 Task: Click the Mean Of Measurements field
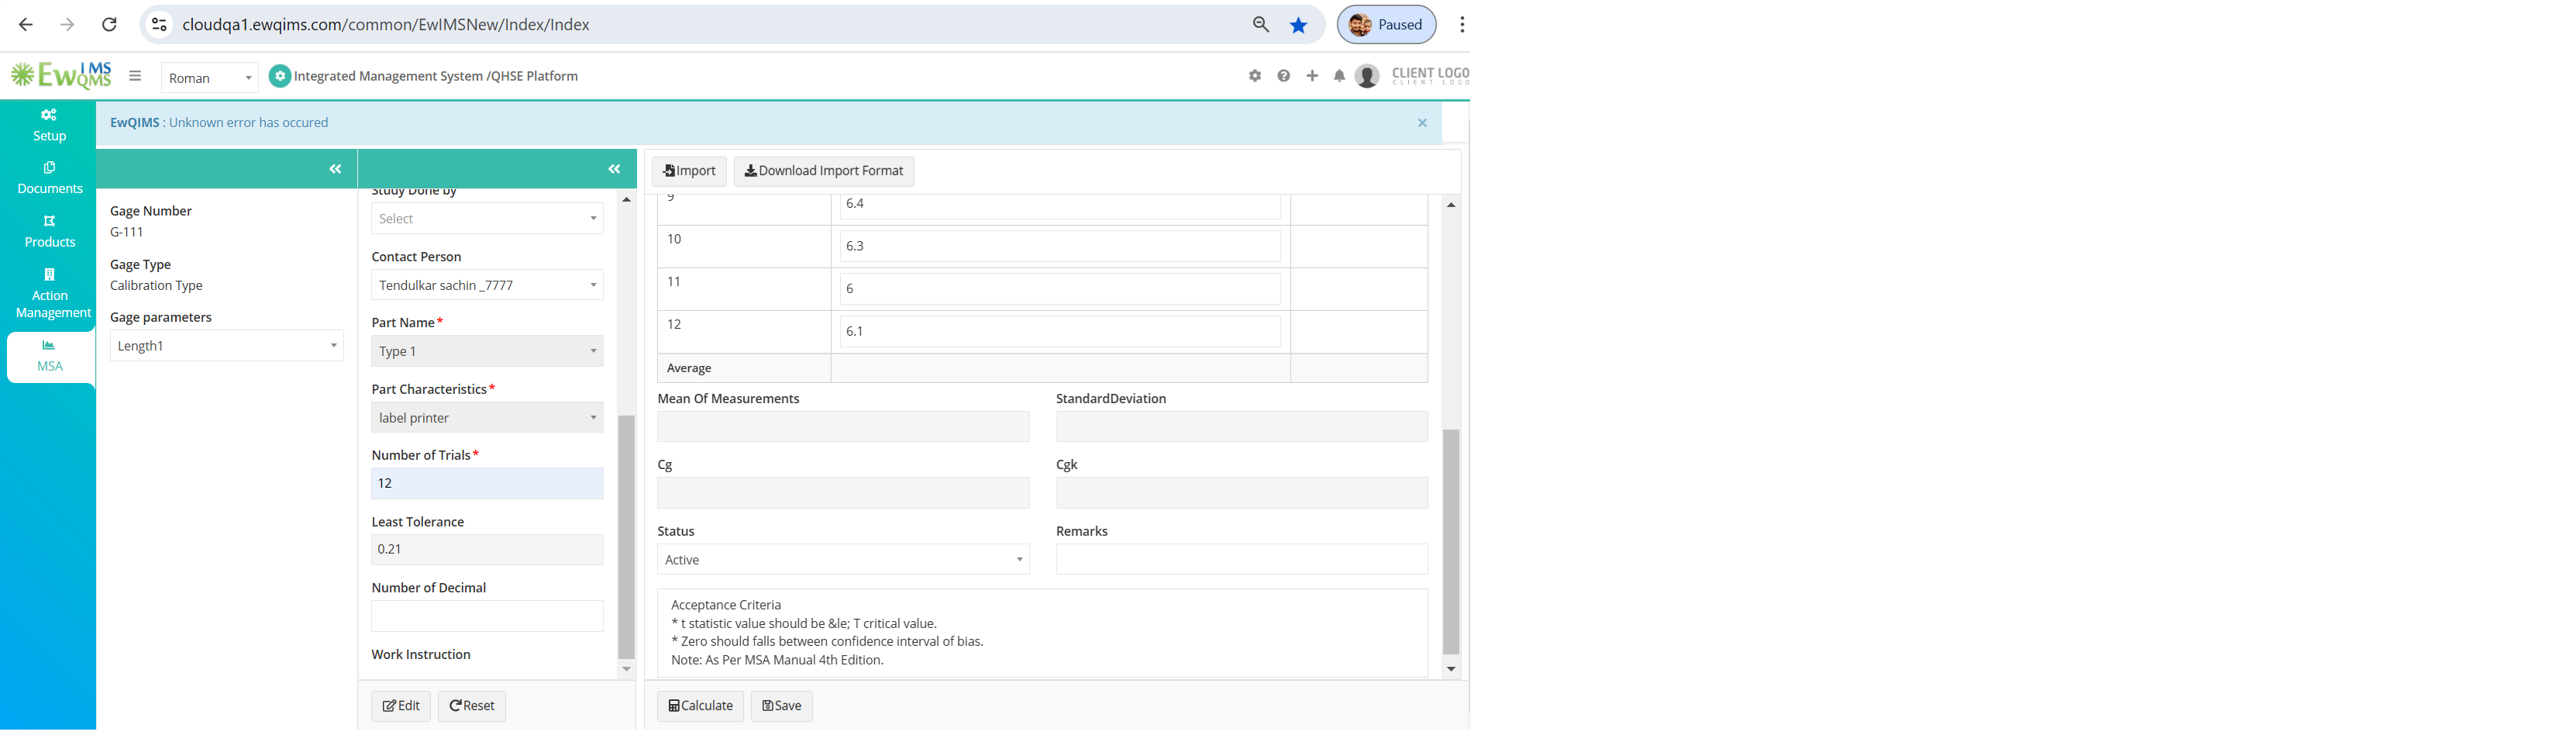point(843,427)
